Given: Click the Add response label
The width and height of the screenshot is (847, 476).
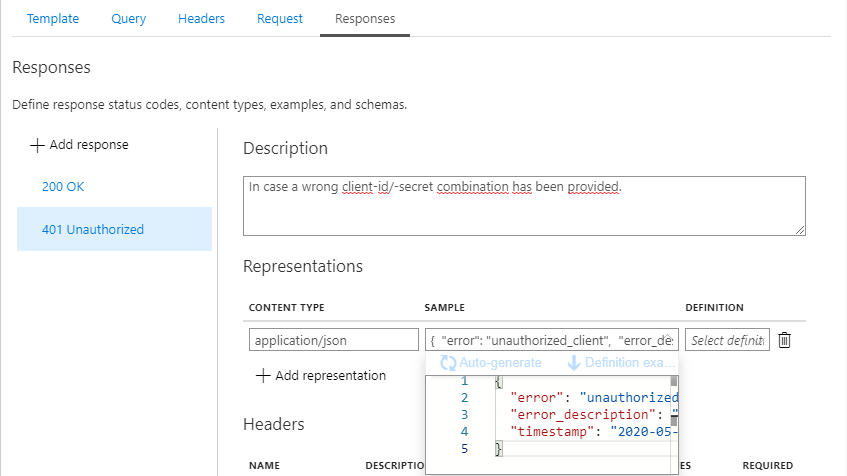Looking at the screenshot, I should coord(89,145).
